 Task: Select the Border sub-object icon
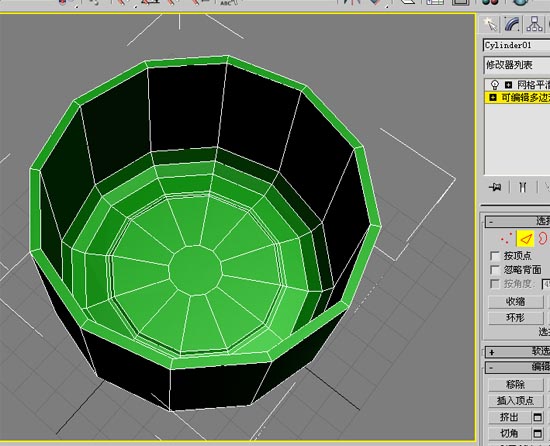543,239
